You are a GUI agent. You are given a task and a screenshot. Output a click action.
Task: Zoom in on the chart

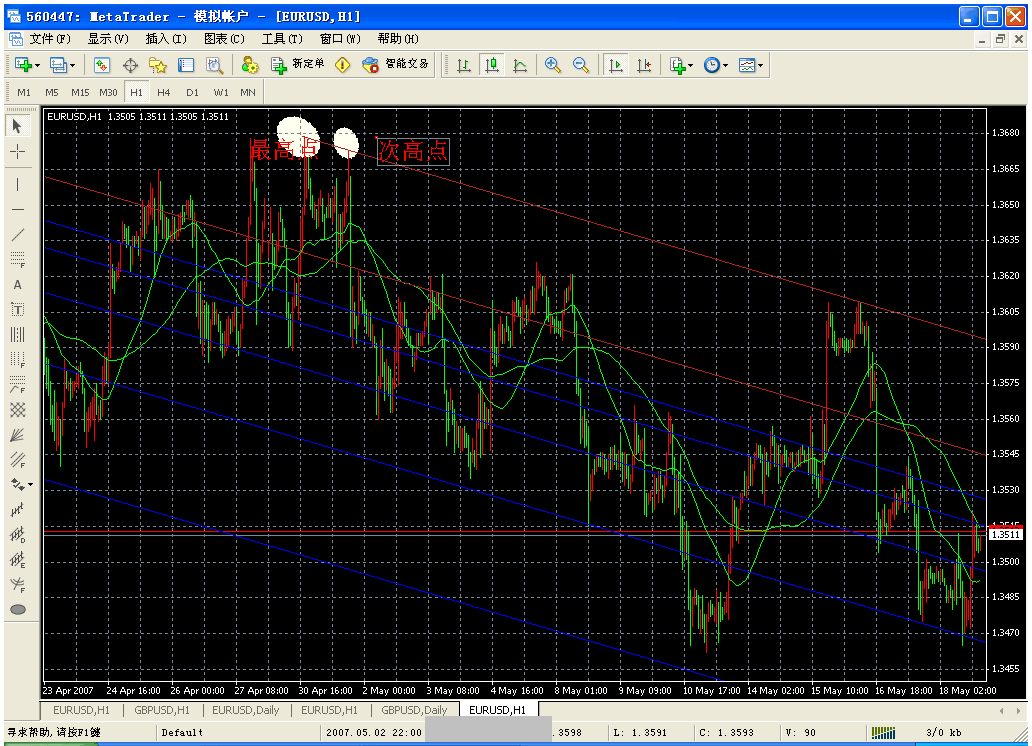(x=552, y=64)
